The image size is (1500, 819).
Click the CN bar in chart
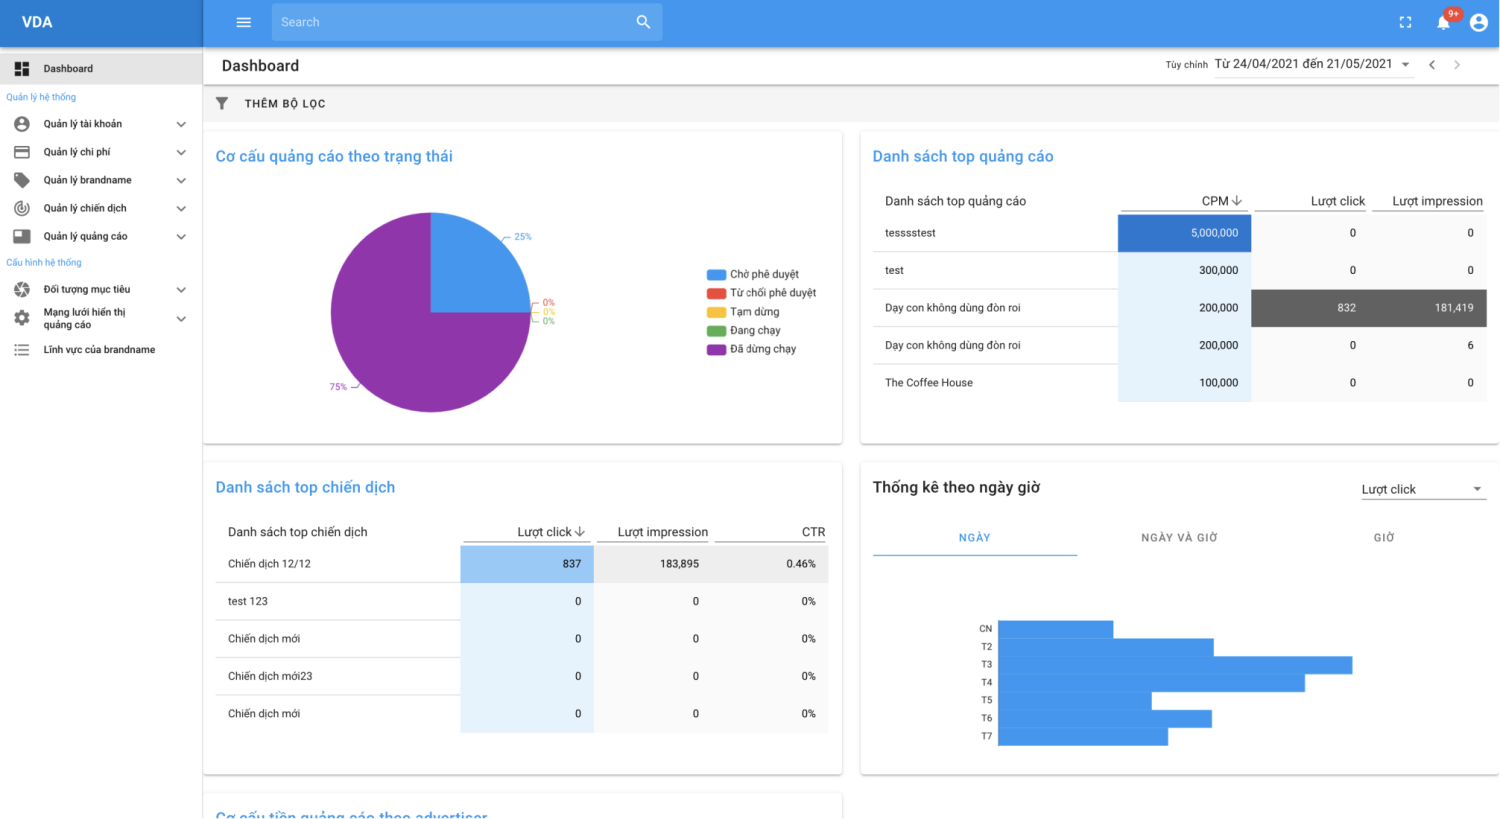pyautogui.click(x=1055, y=629)
